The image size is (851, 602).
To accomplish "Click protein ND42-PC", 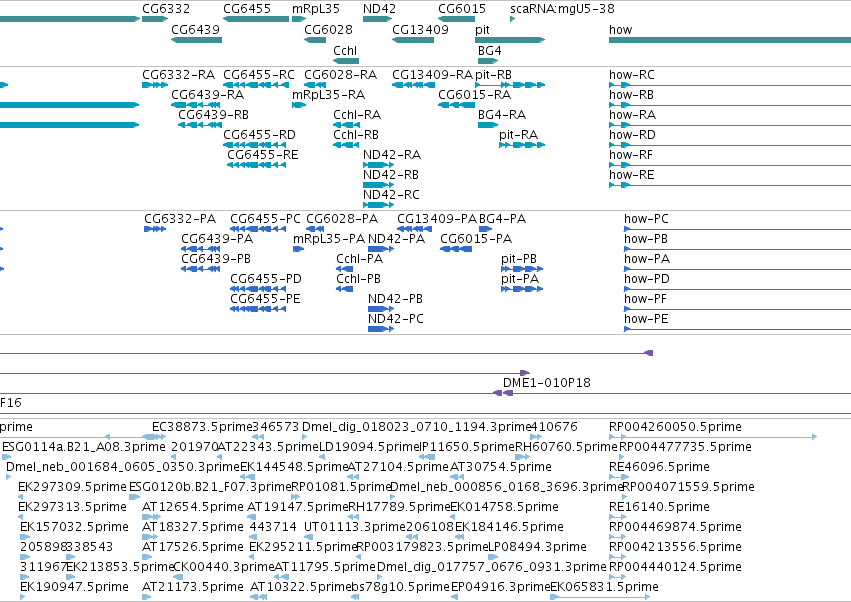I will click(x=396, y=319).
